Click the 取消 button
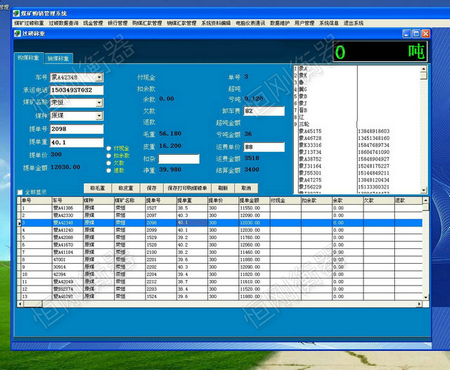This screenshot has height=370, width=450. (246, 188)
